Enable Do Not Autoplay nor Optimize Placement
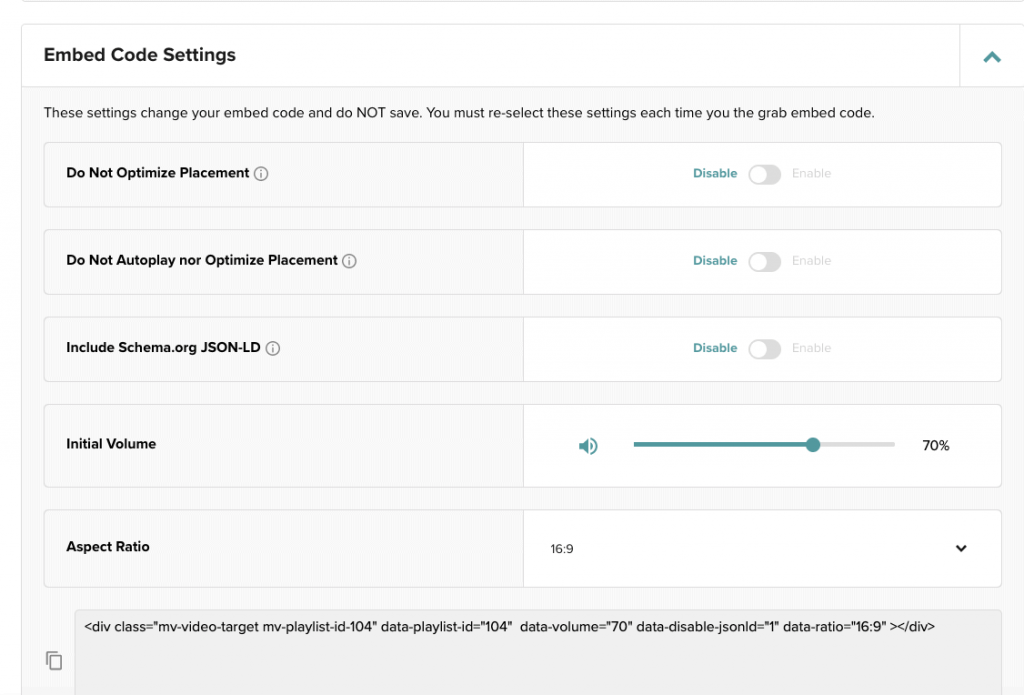The height and width of the screenshot is (695, 1024). (x=765, y=260)
